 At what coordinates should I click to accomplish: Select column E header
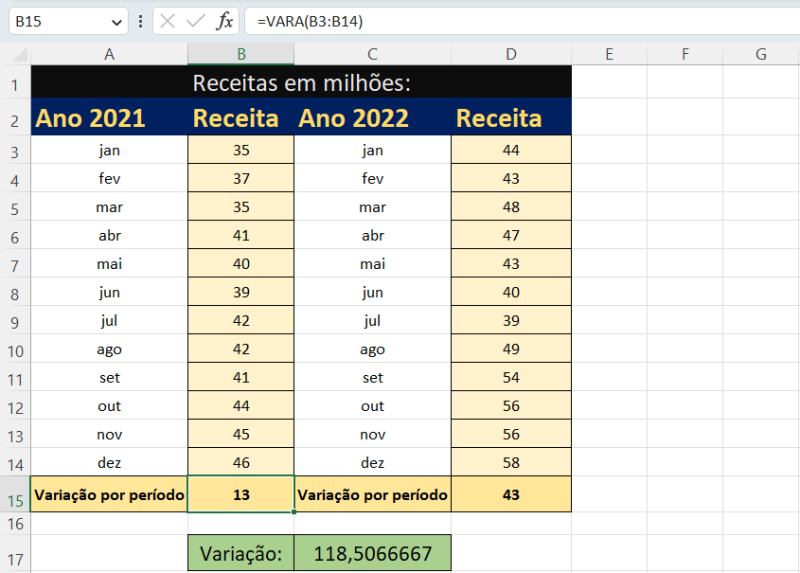pos(609,54)
